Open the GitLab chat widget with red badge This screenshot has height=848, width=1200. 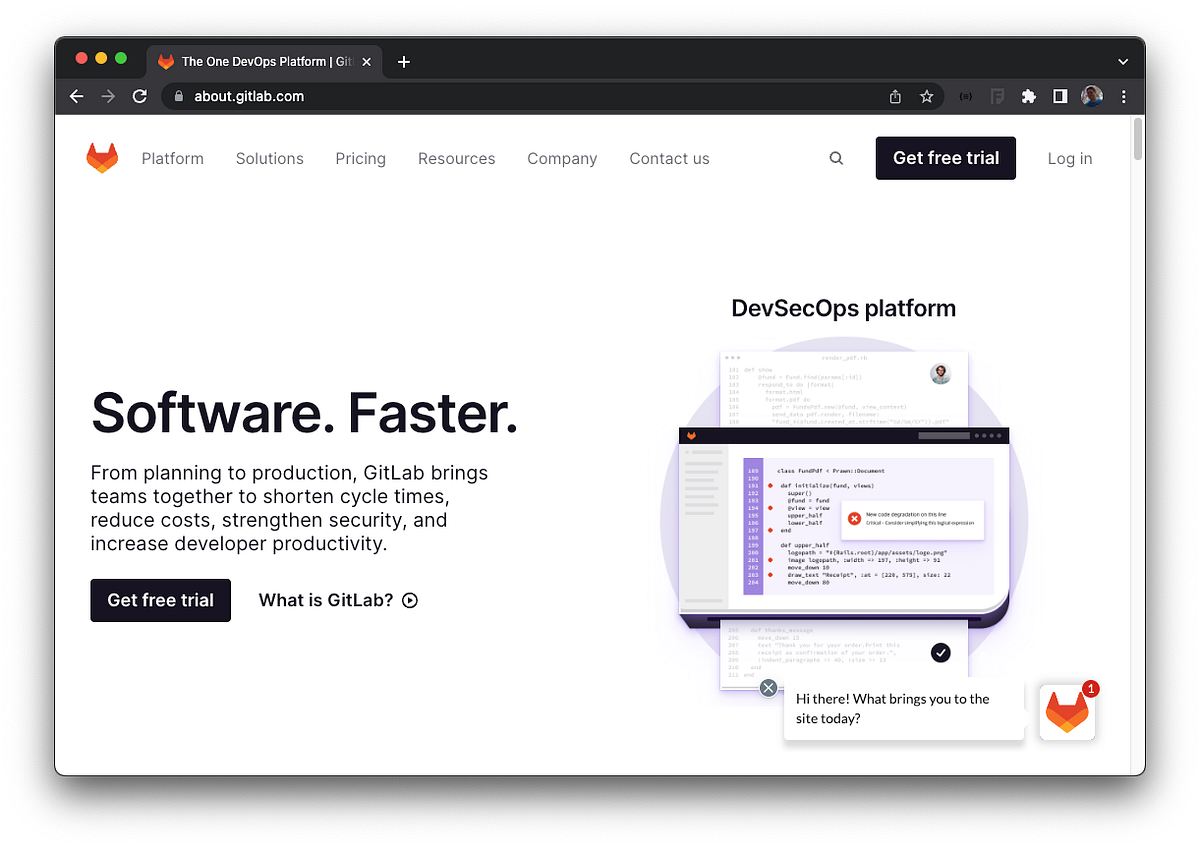click(1067, 711)
